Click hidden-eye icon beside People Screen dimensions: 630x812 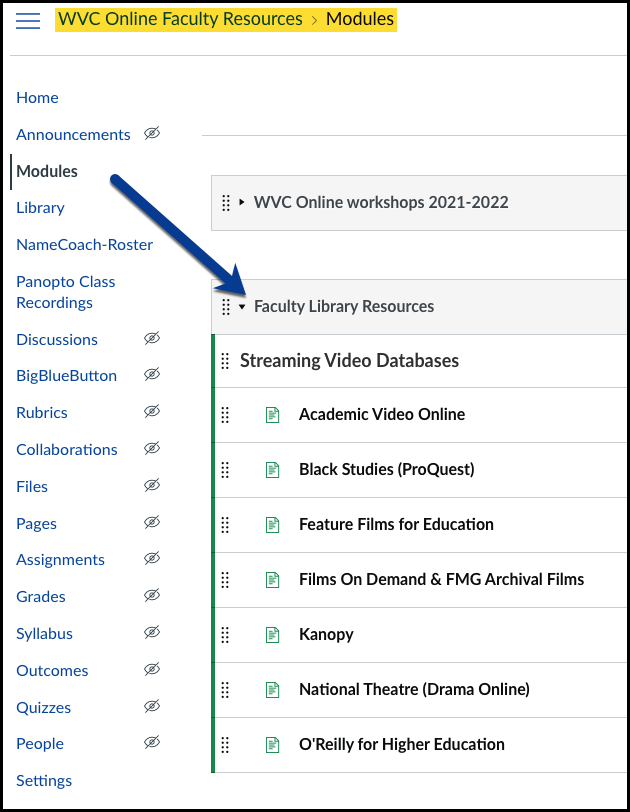coord(152,742)
